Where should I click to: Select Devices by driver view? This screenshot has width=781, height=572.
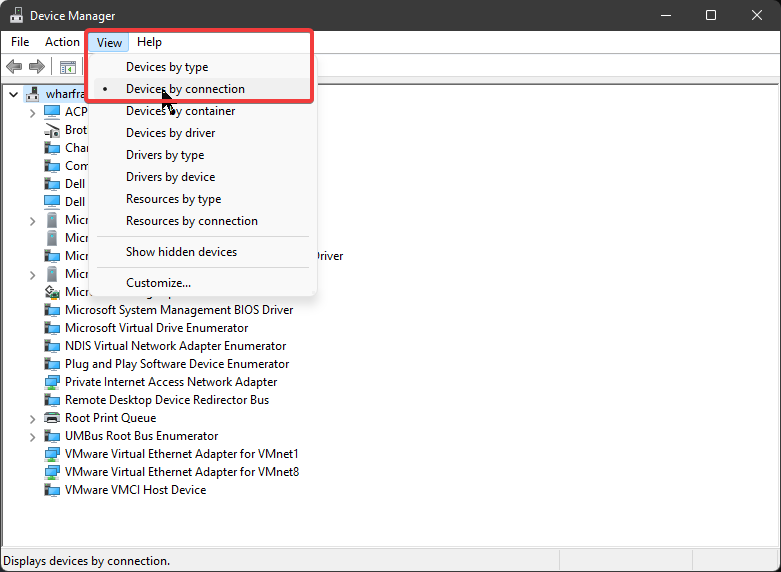203,133
